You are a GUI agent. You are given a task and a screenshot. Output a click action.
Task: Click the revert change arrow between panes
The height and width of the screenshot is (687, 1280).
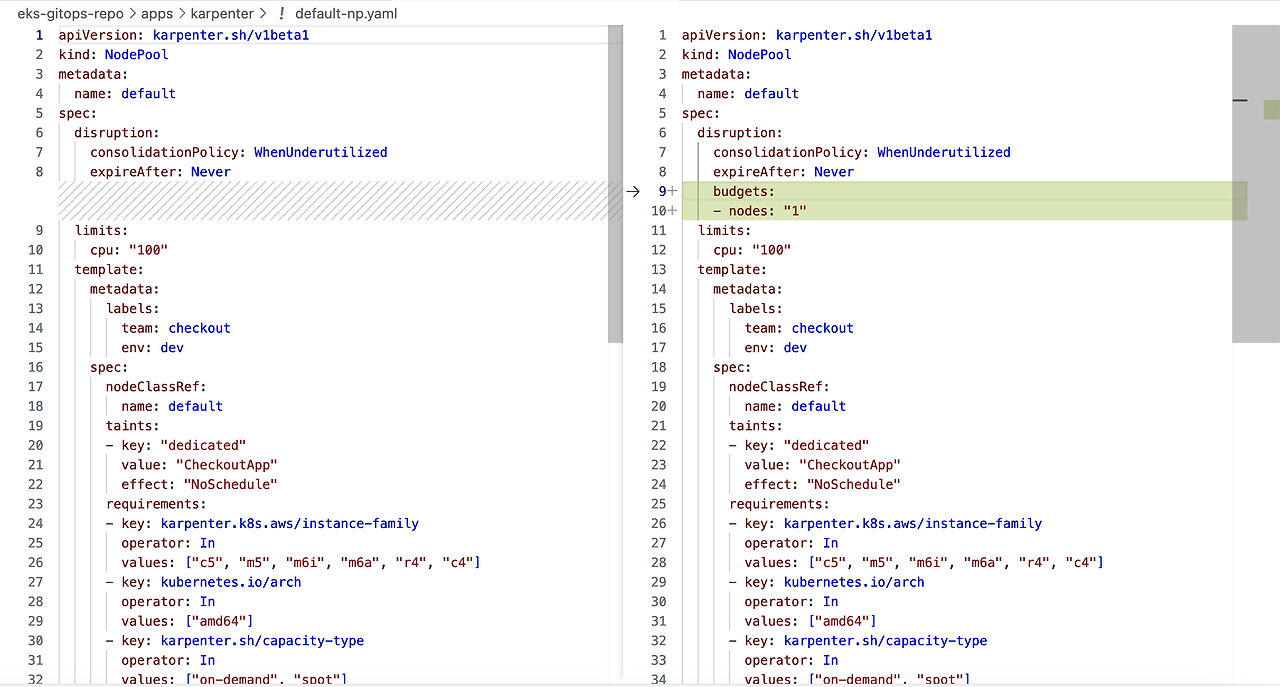pyautogui.click(x=632, y=191)
